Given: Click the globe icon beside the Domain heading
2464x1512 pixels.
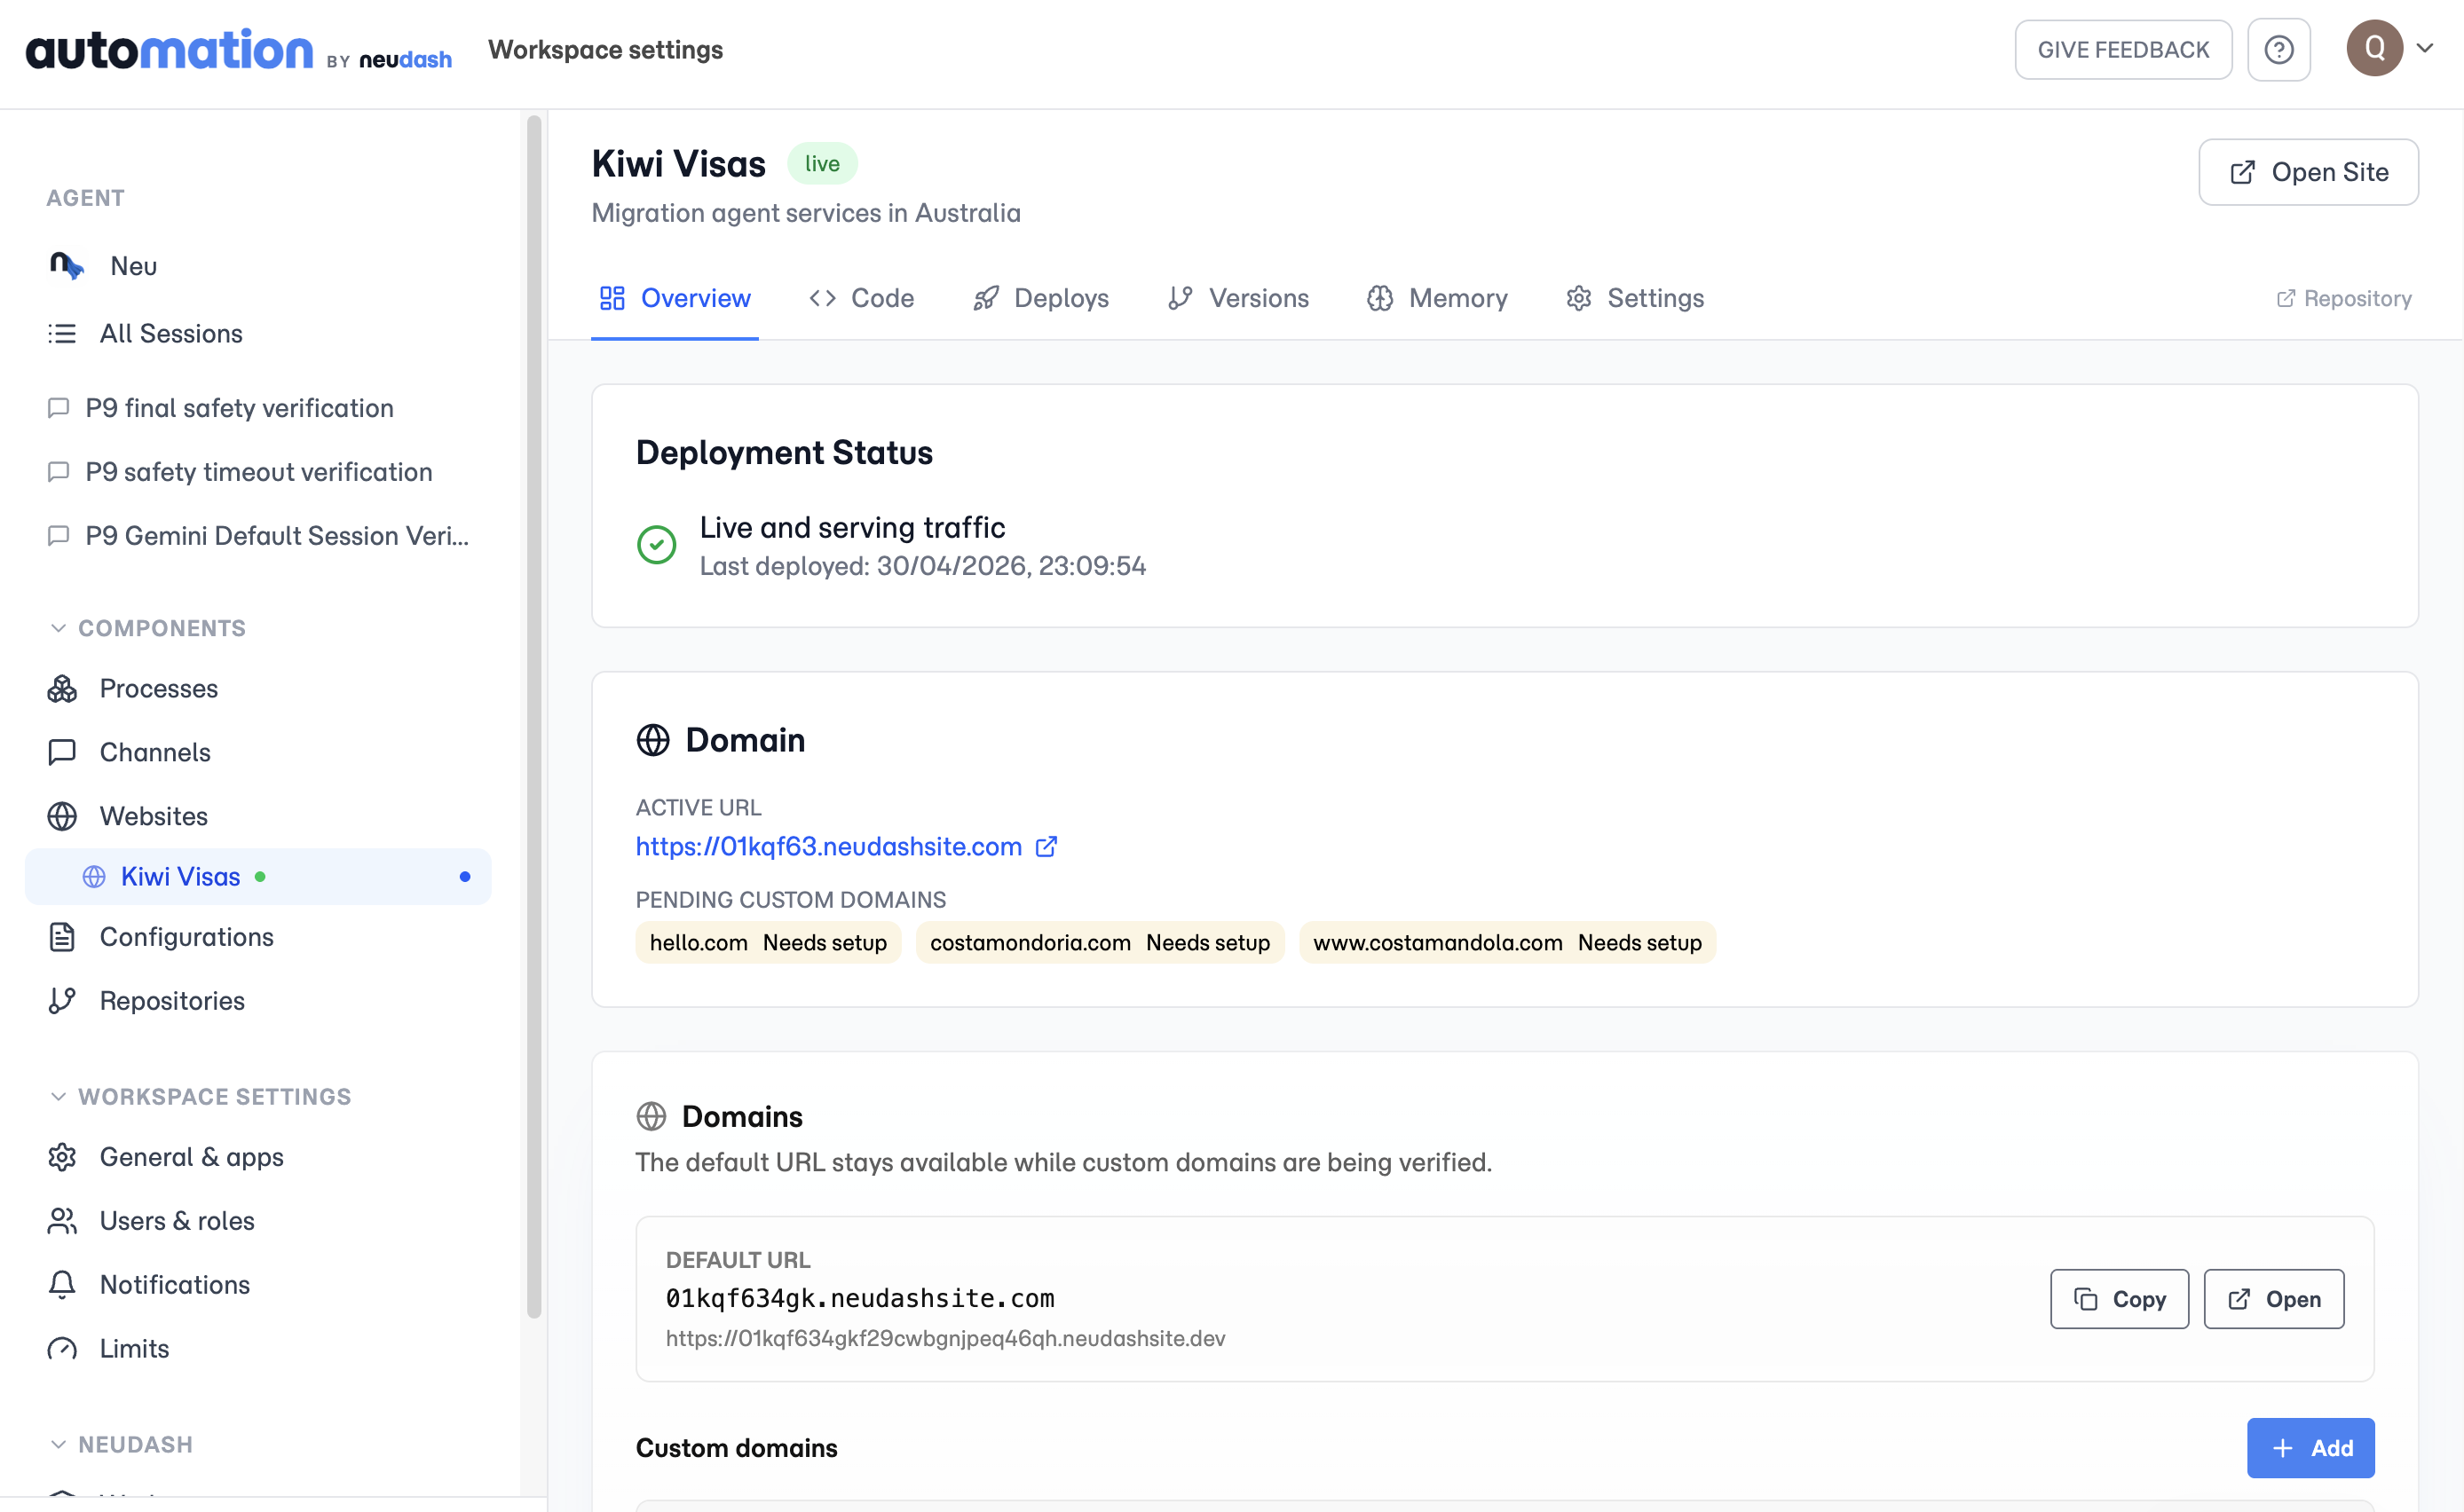Looking at the screenshot, I should point(653,740).
